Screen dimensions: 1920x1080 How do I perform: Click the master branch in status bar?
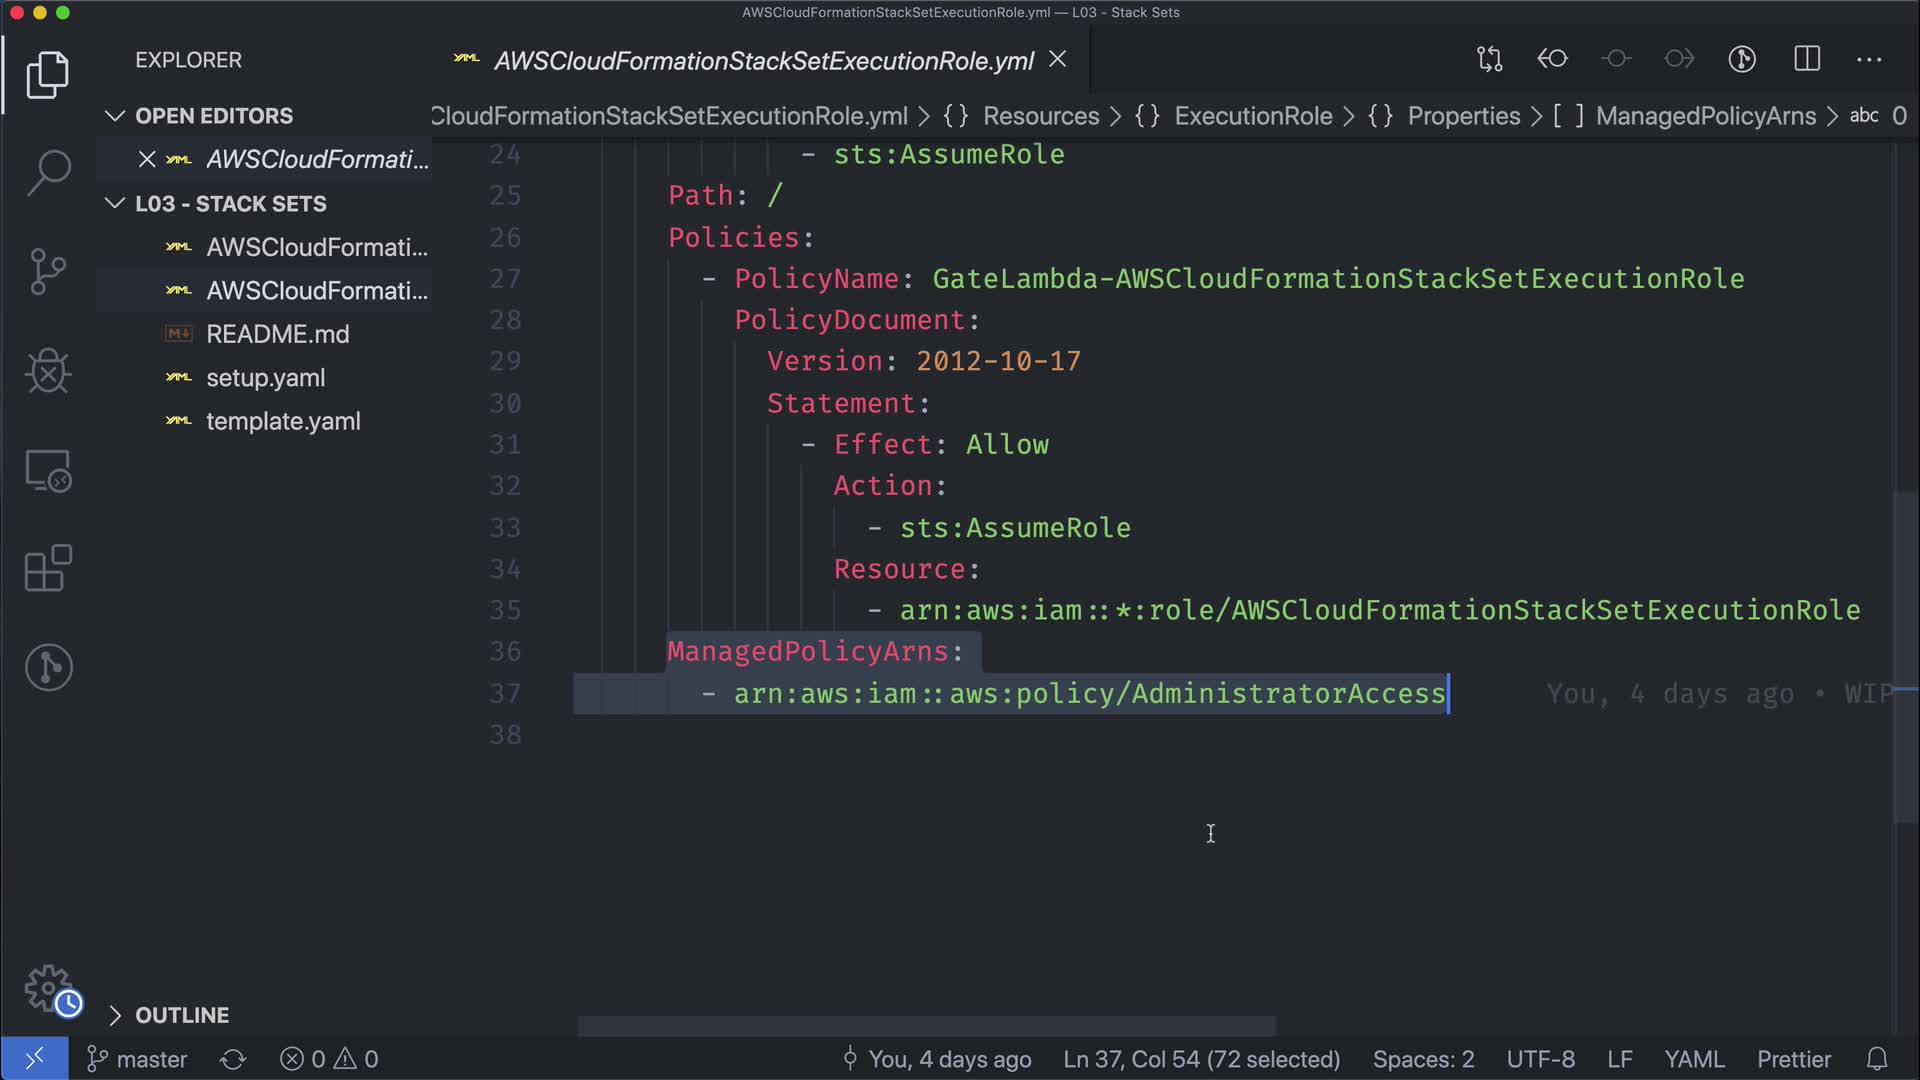138,1059
